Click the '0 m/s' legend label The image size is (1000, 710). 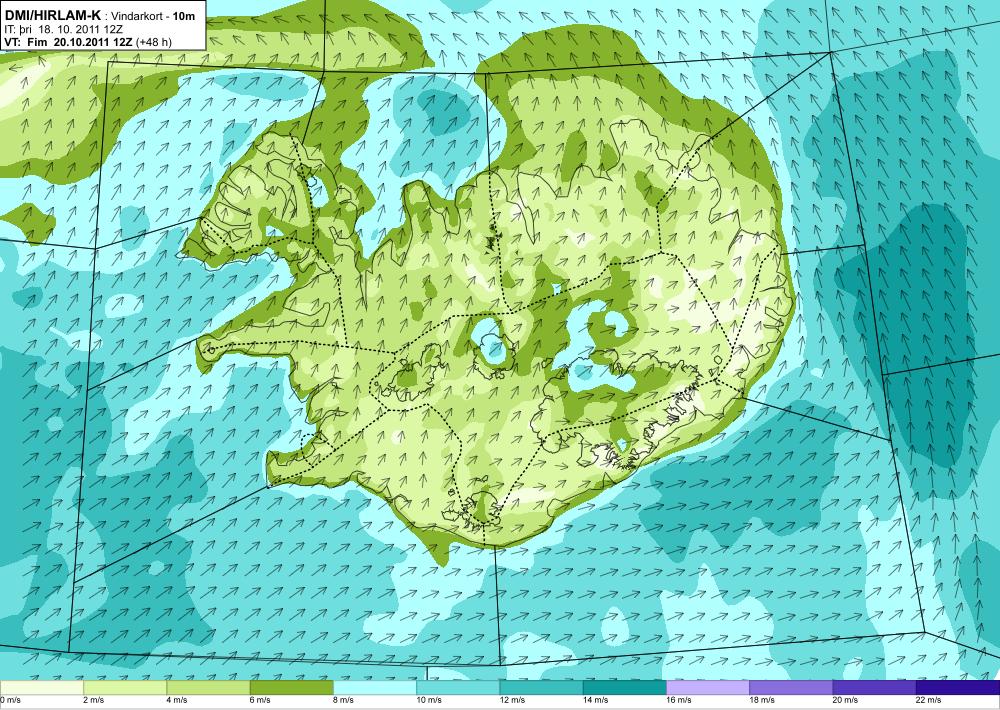10,700
